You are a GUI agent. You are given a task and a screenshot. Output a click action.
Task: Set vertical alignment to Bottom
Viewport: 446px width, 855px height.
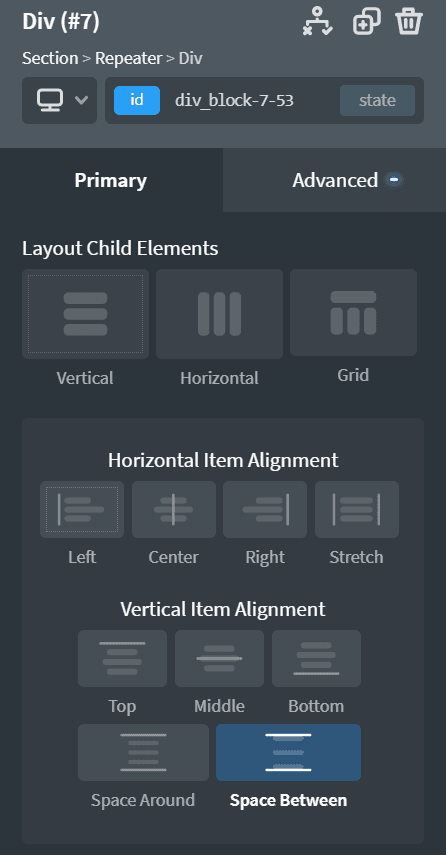pyautogui.click(x=316, y=658)
